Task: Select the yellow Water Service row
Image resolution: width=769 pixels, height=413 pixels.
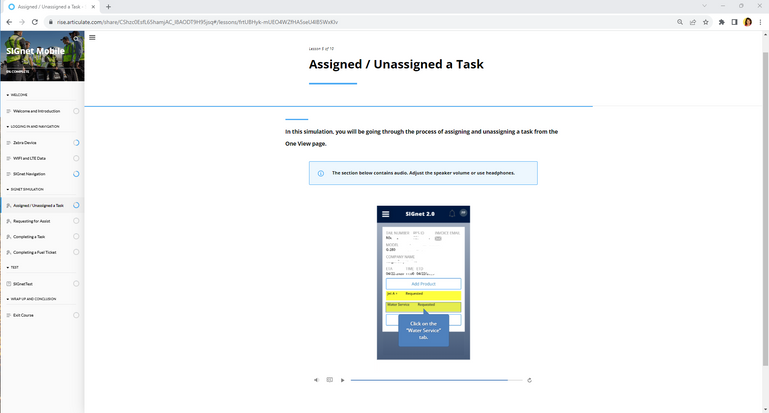Action: (423, 305)
